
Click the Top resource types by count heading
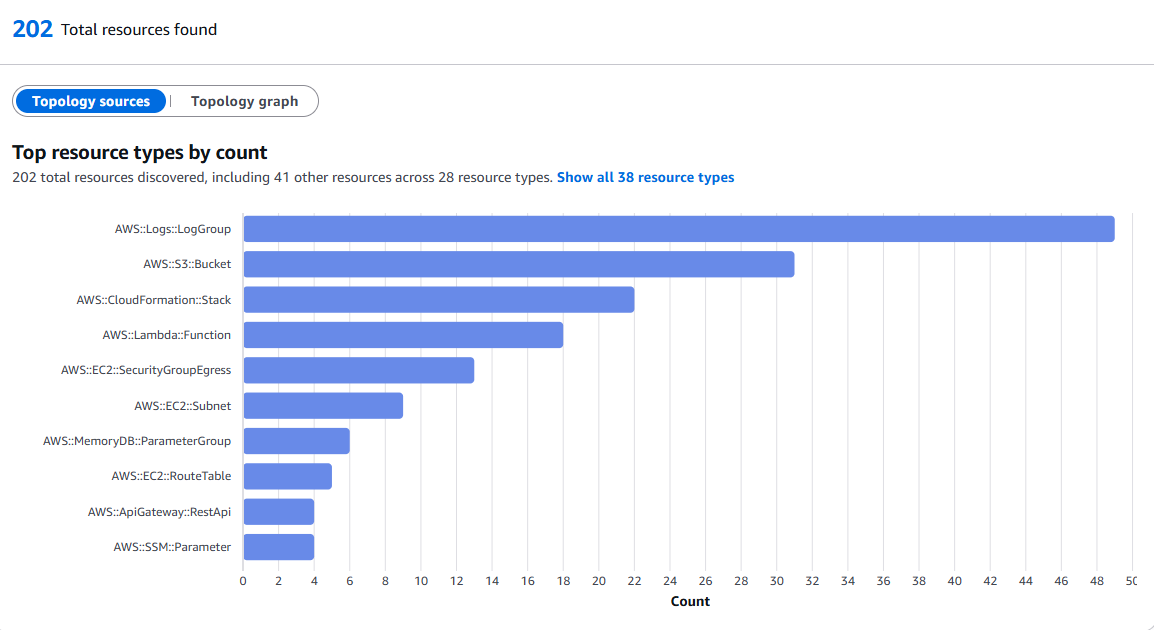140,153
